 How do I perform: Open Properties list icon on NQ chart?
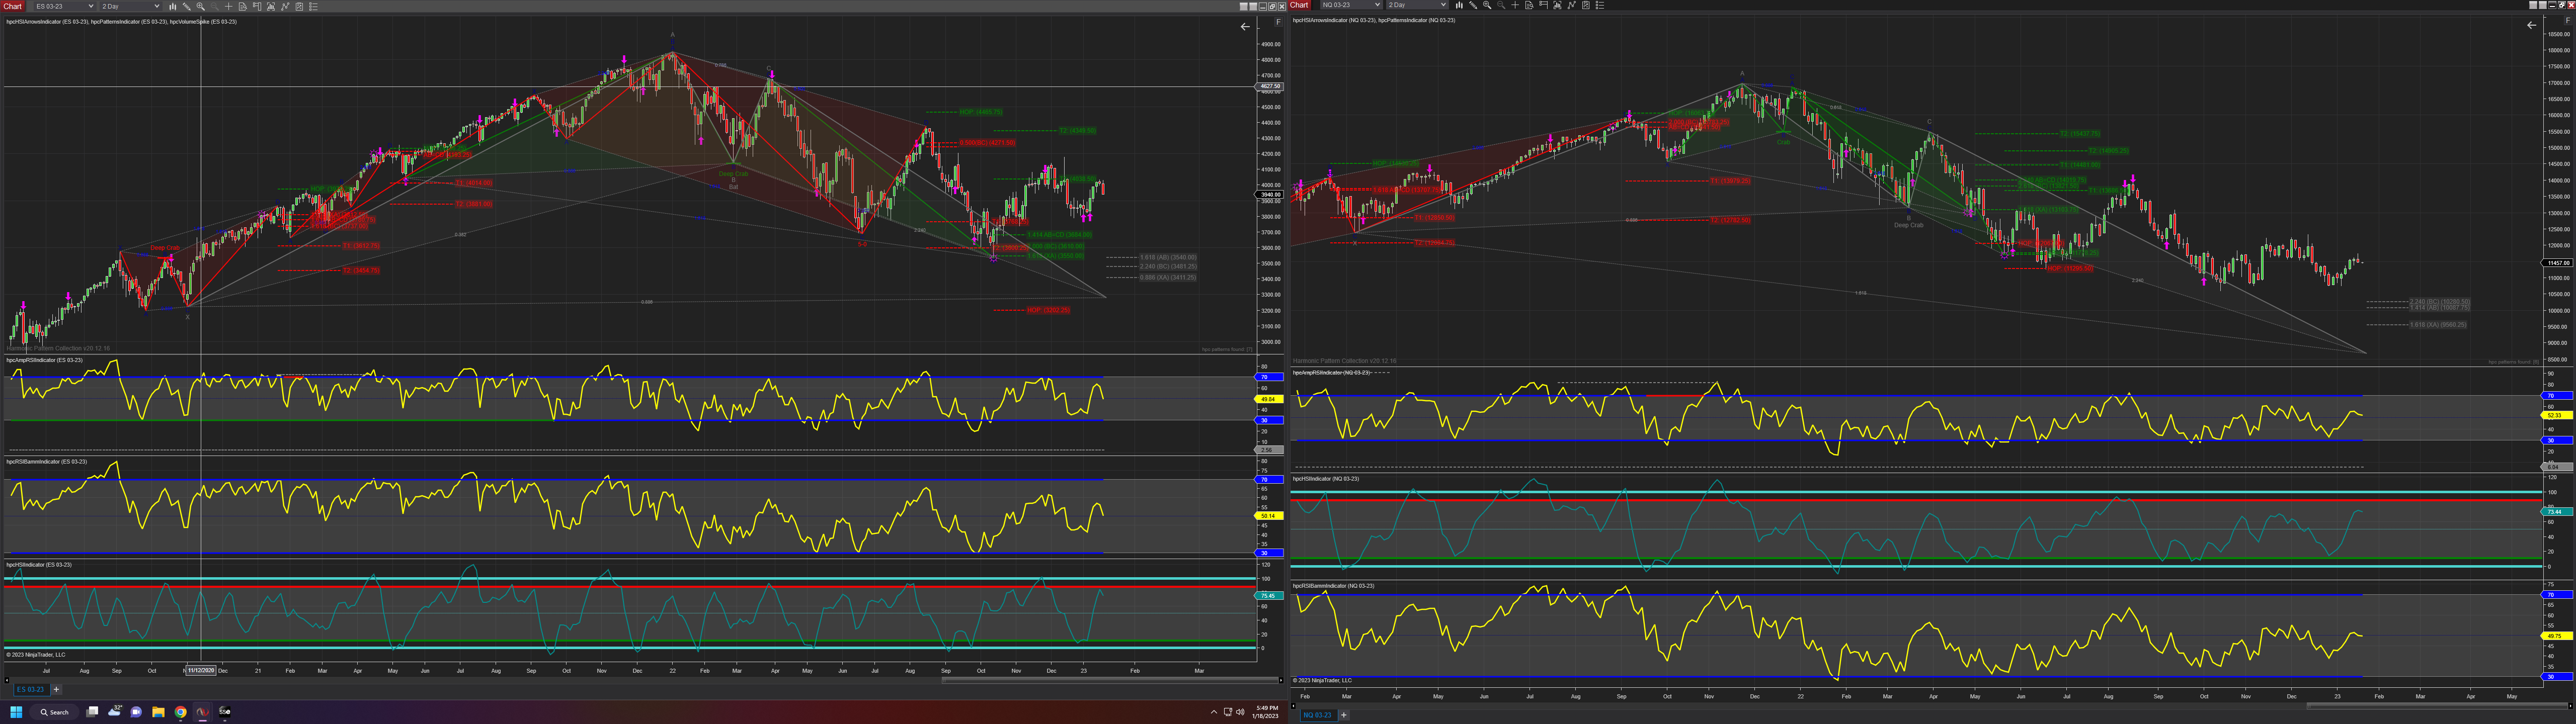[1599, 5]
